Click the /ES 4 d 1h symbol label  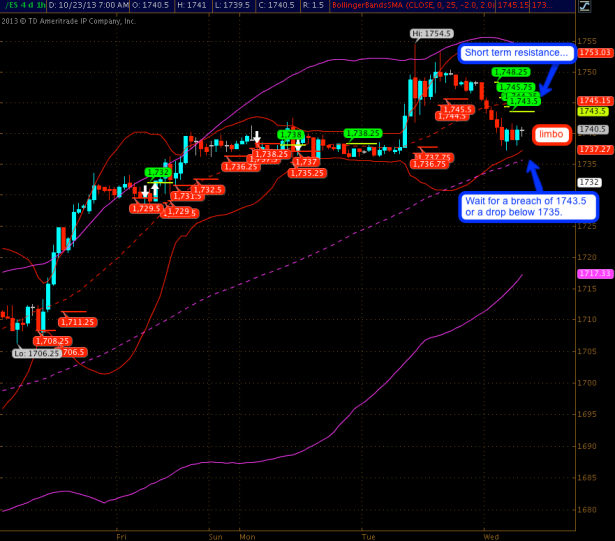24,6
